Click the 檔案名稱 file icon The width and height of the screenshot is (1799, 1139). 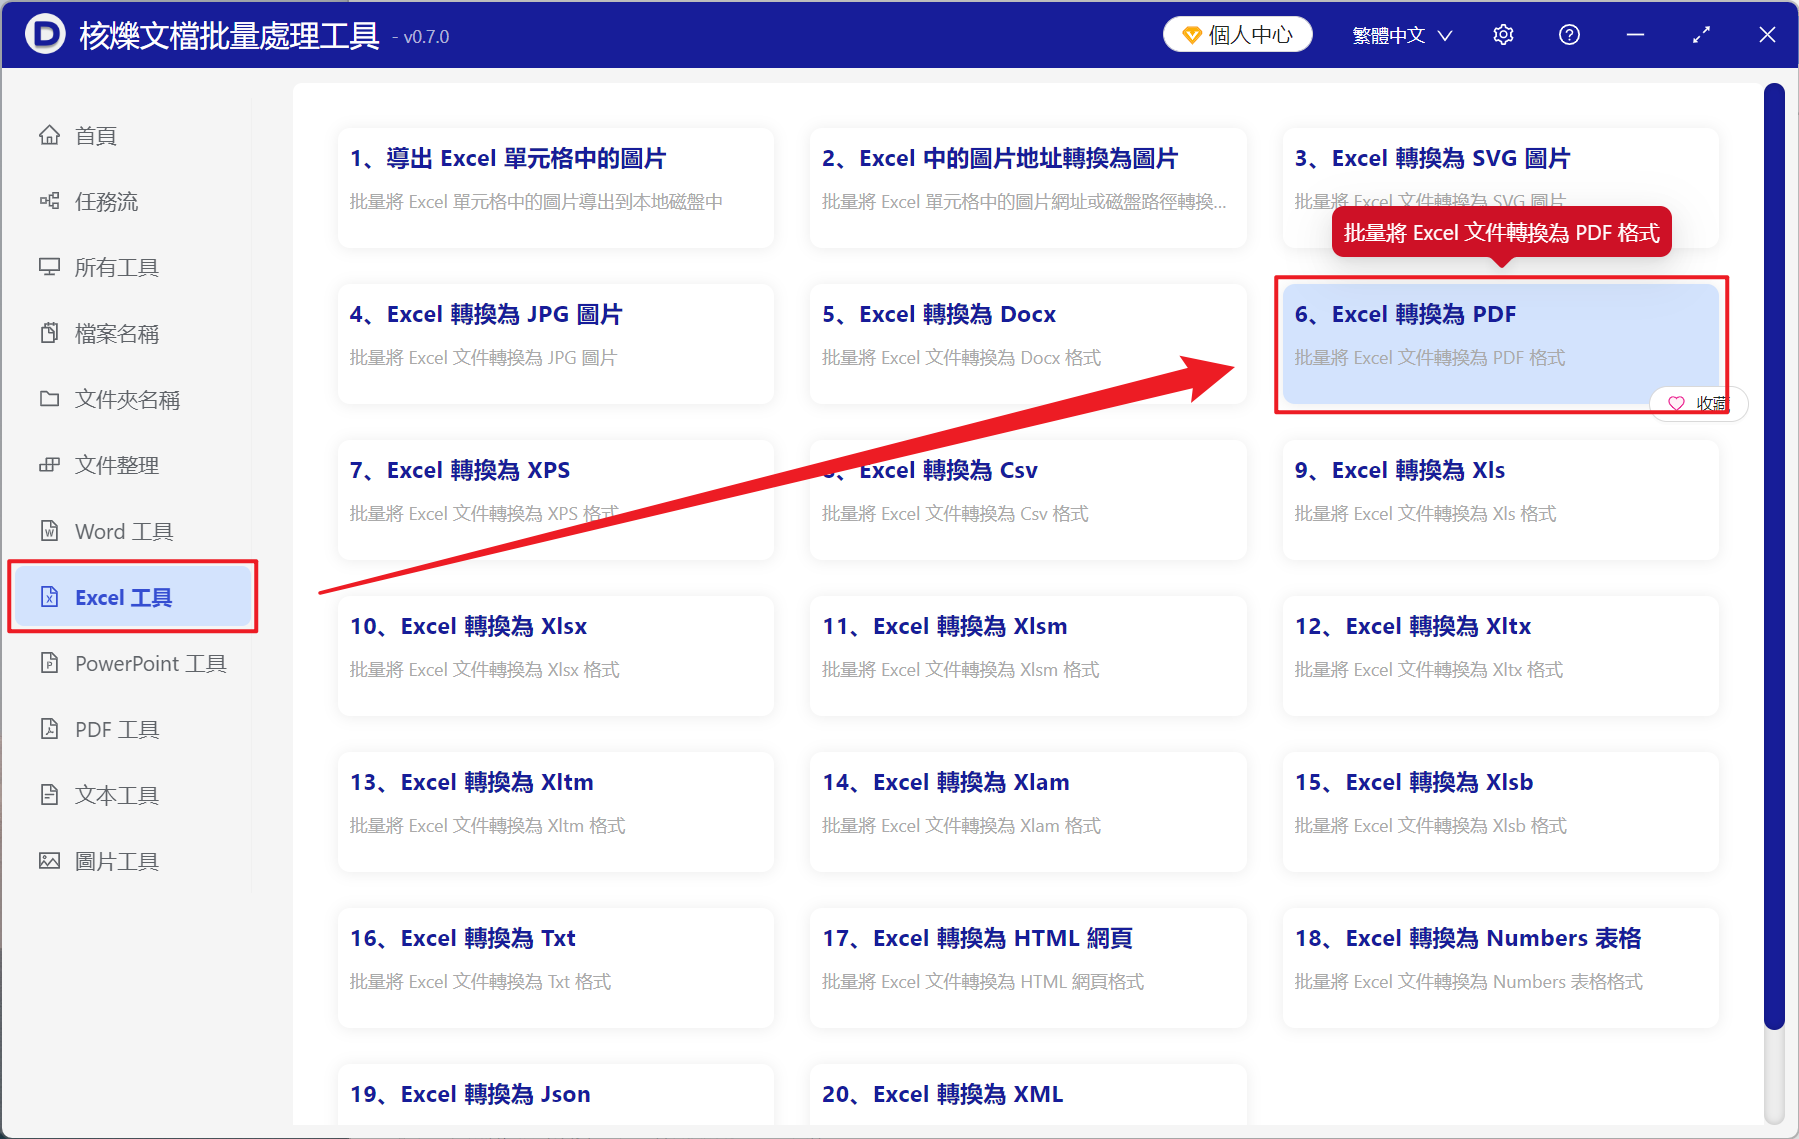tap(49, 333)
